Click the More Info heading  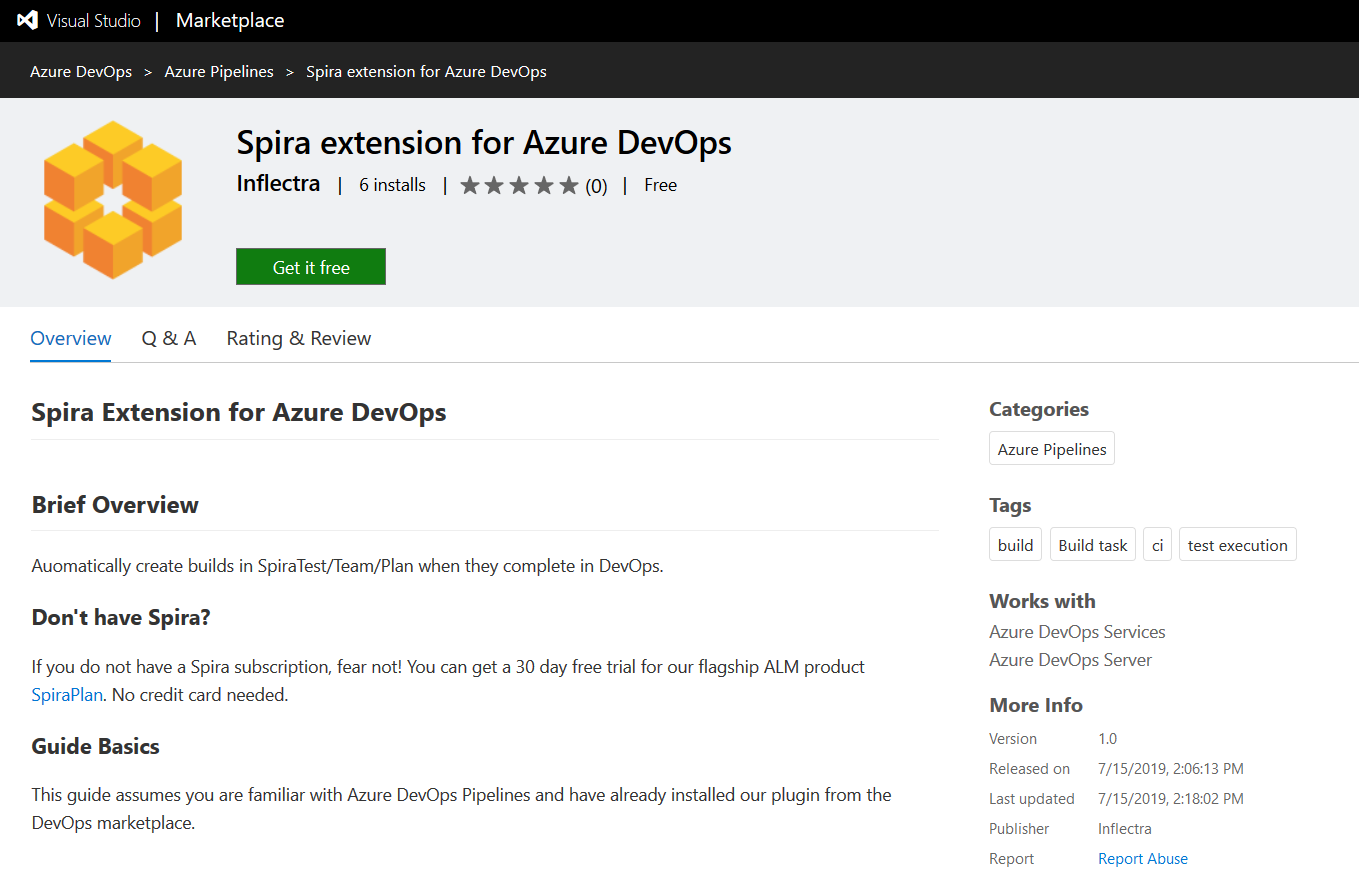1036,705
